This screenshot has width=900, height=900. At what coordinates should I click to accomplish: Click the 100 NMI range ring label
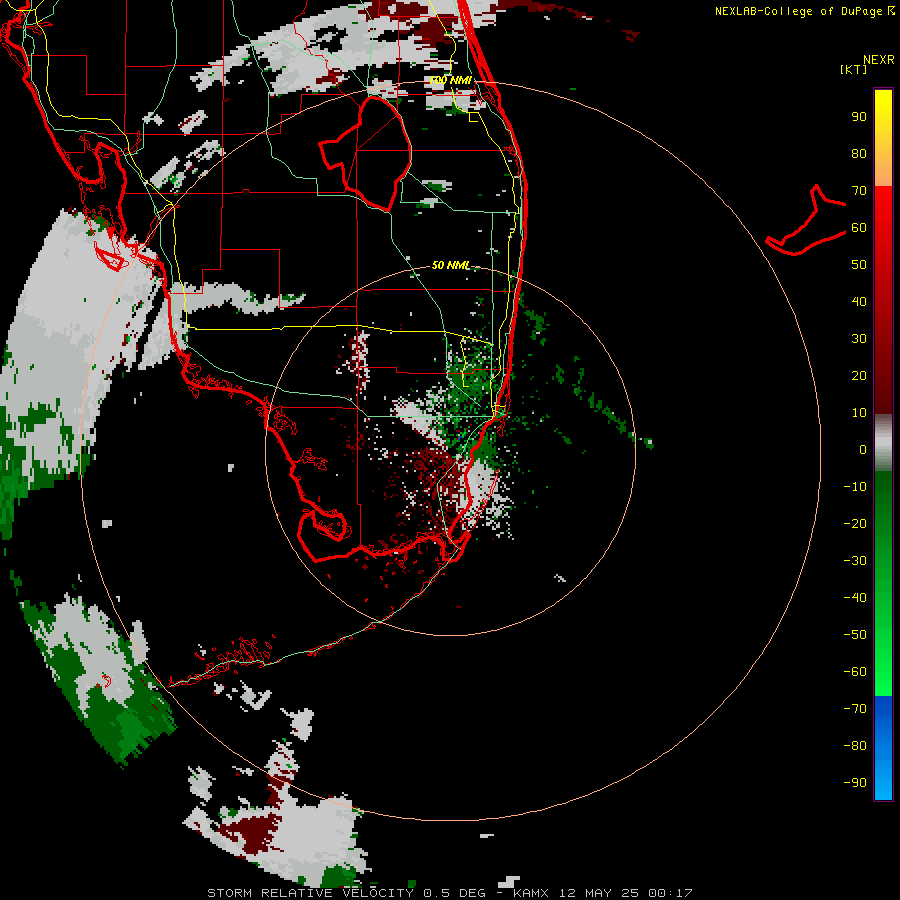(x=451, y=80)
